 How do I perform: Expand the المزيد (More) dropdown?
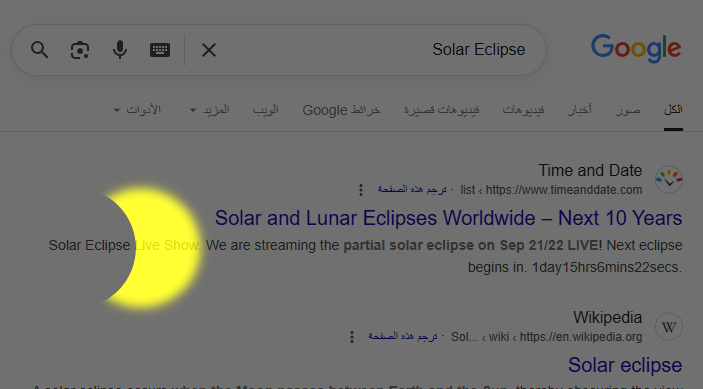[209, 110]
